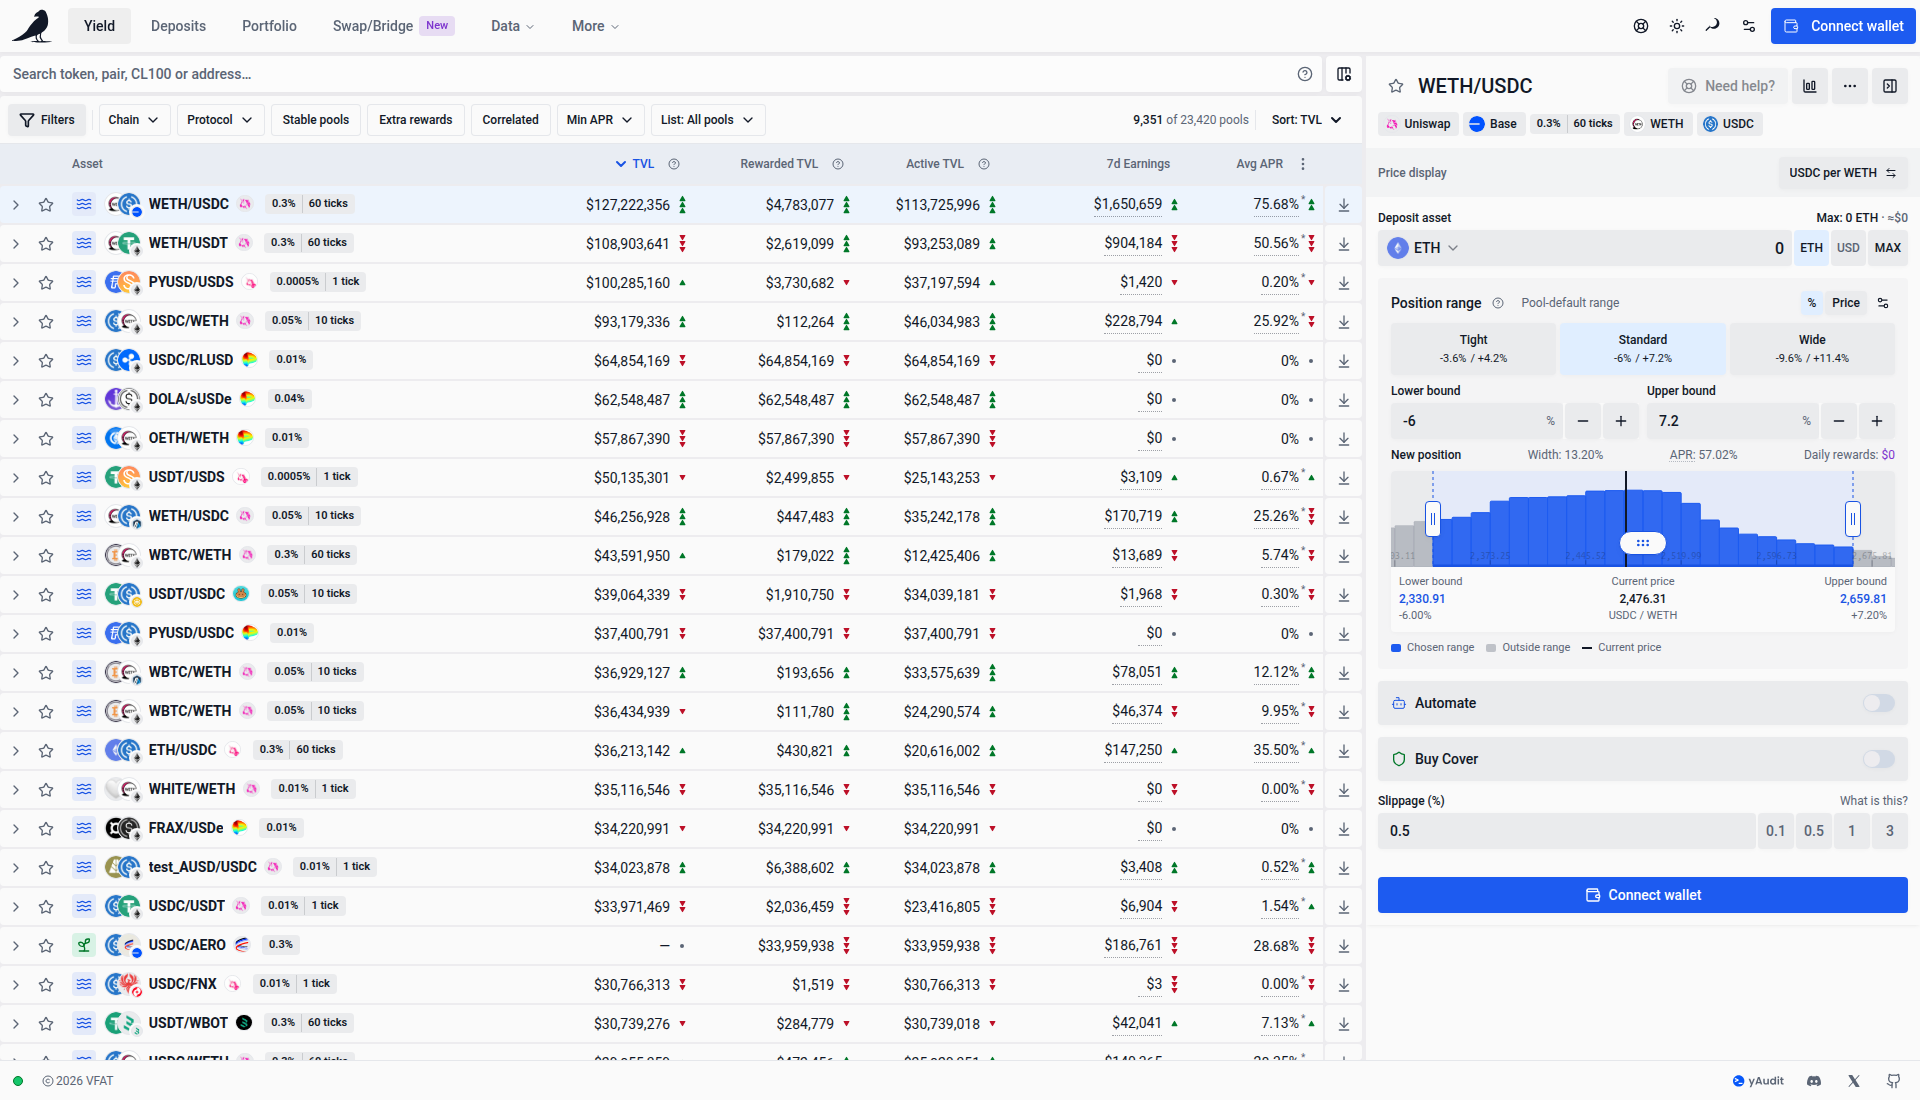Click the upper bound range handle on chart
1920x1100 pixels.
[1853, 519]
